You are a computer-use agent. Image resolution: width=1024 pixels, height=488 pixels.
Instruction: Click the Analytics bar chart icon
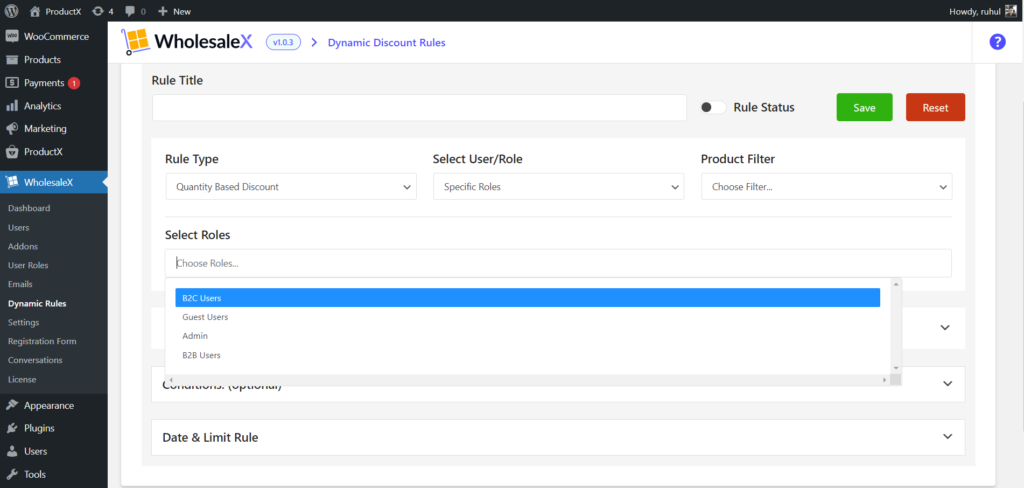pyautogui.click(x=12, y=106)
